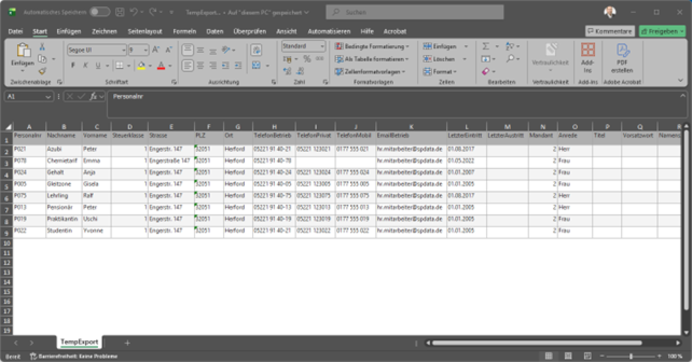Click the decrease font size icon
692x362 pixels.
click(x=169, y=50)
